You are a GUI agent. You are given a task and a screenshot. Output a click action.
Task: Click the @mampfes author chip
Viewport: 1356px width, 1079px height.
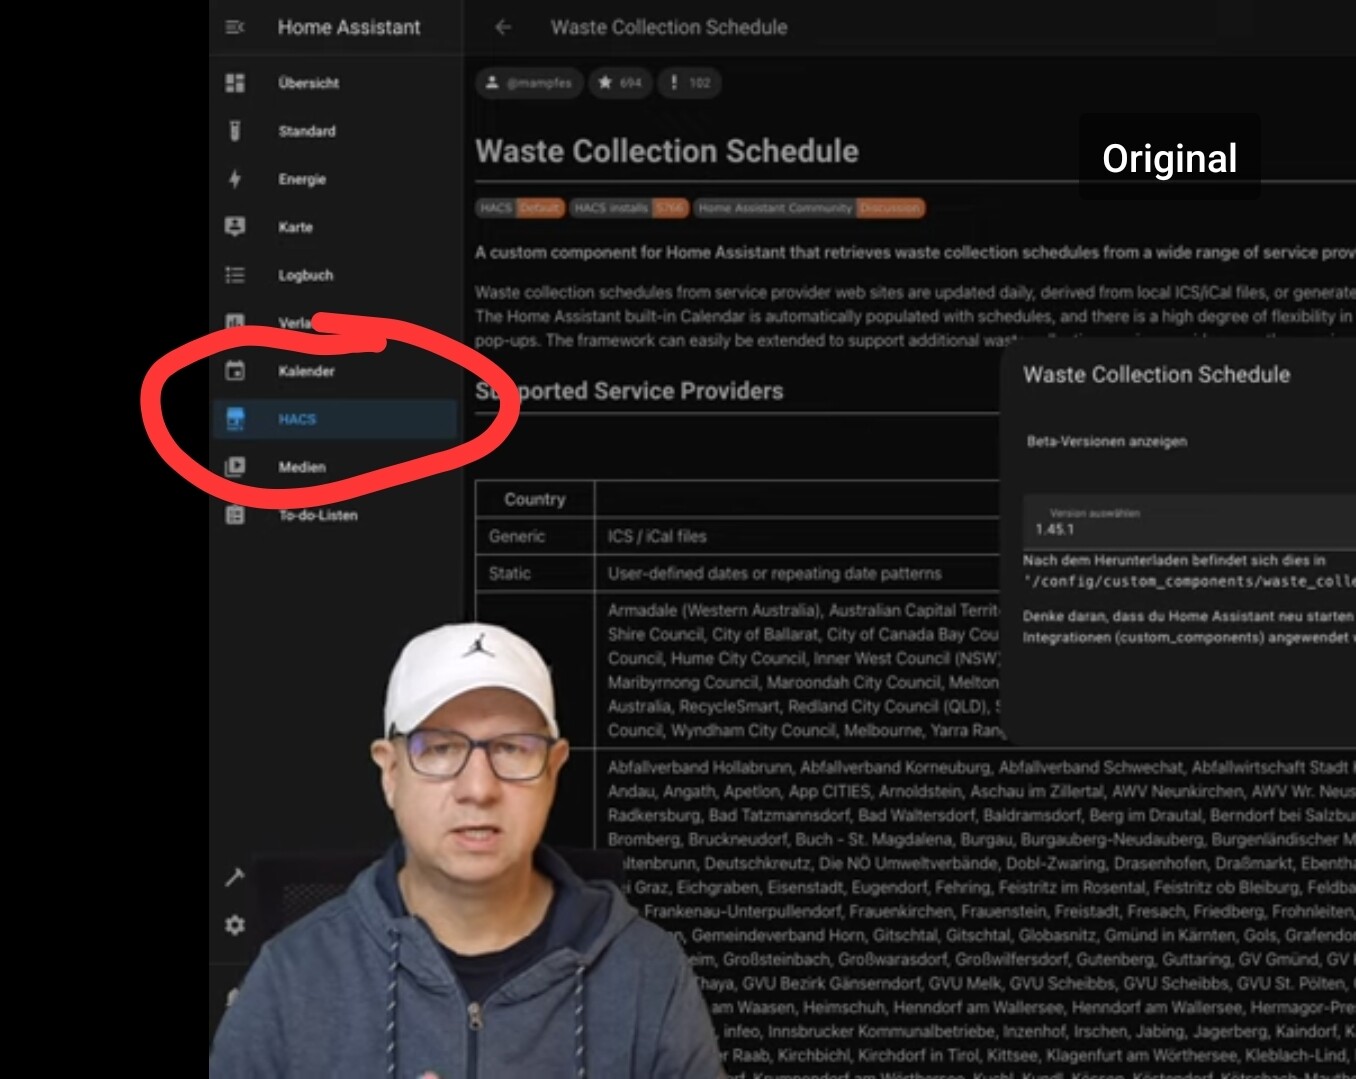[x=529, y=83]
